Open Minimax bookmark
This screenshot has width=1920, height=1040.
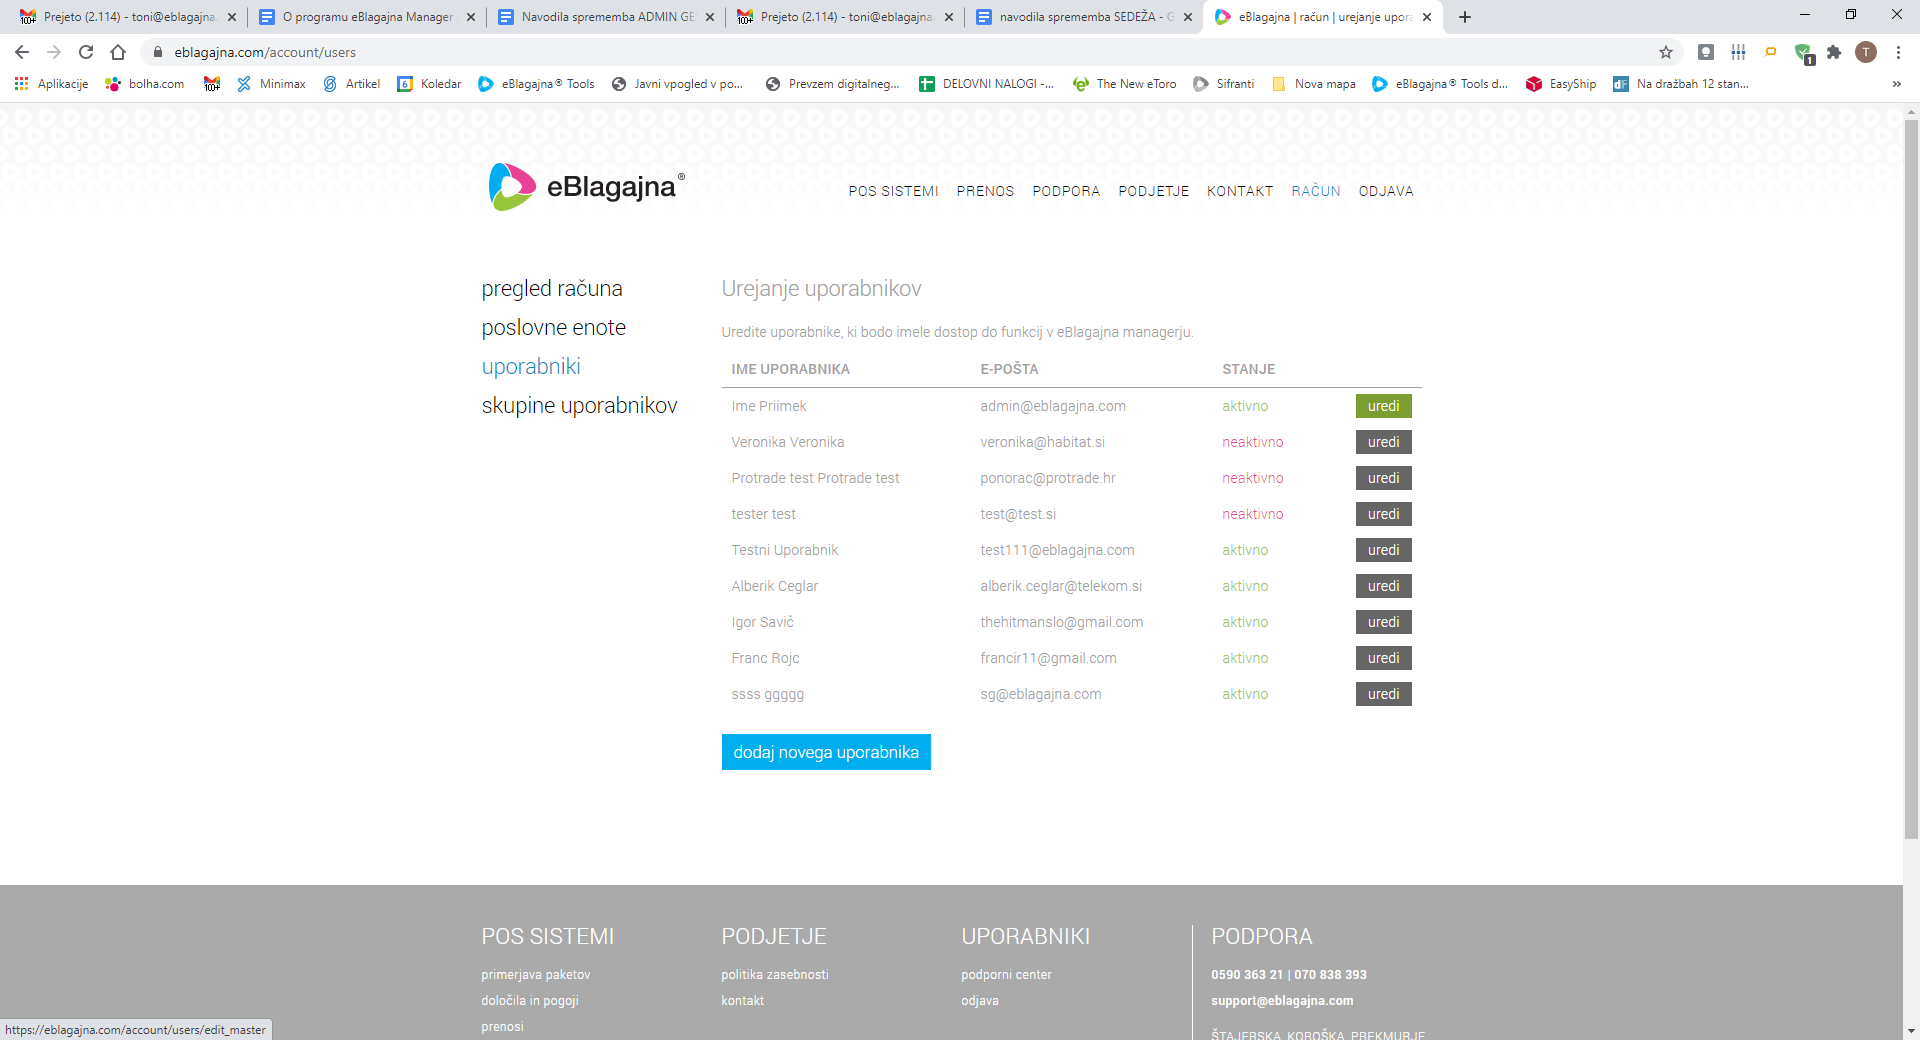click(x=271, y=84)
